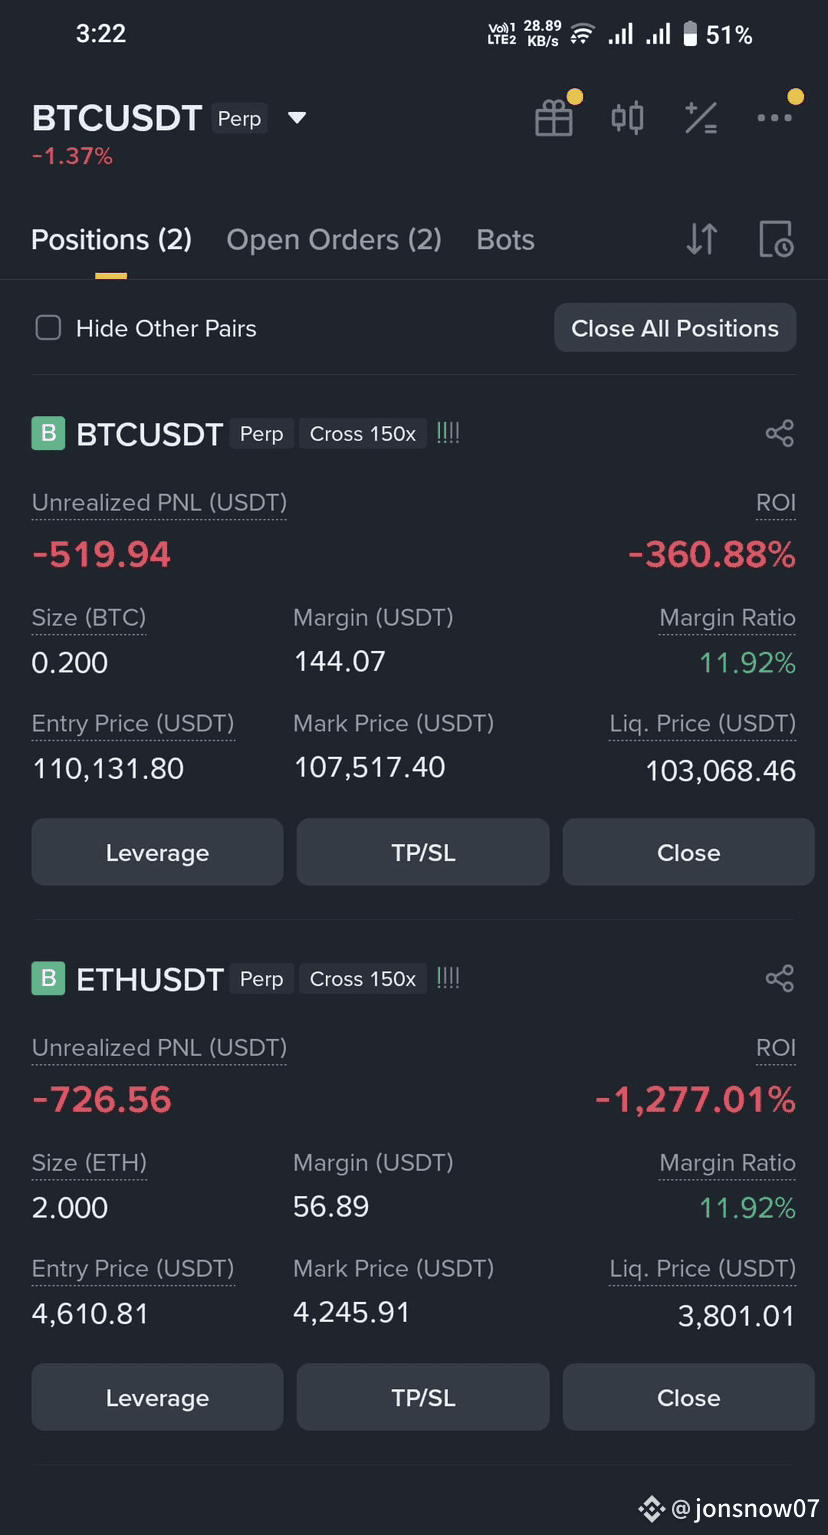The height and width of the screenshot is (1535, 828).
Task: Share the BTCUSDT position
Action: pos(779,434)
